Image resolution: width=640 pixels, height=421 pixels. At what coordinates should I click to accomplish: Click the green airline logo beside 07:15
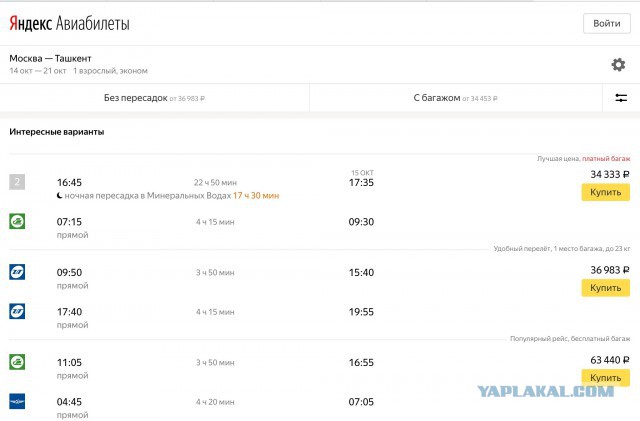pos(17,221)
